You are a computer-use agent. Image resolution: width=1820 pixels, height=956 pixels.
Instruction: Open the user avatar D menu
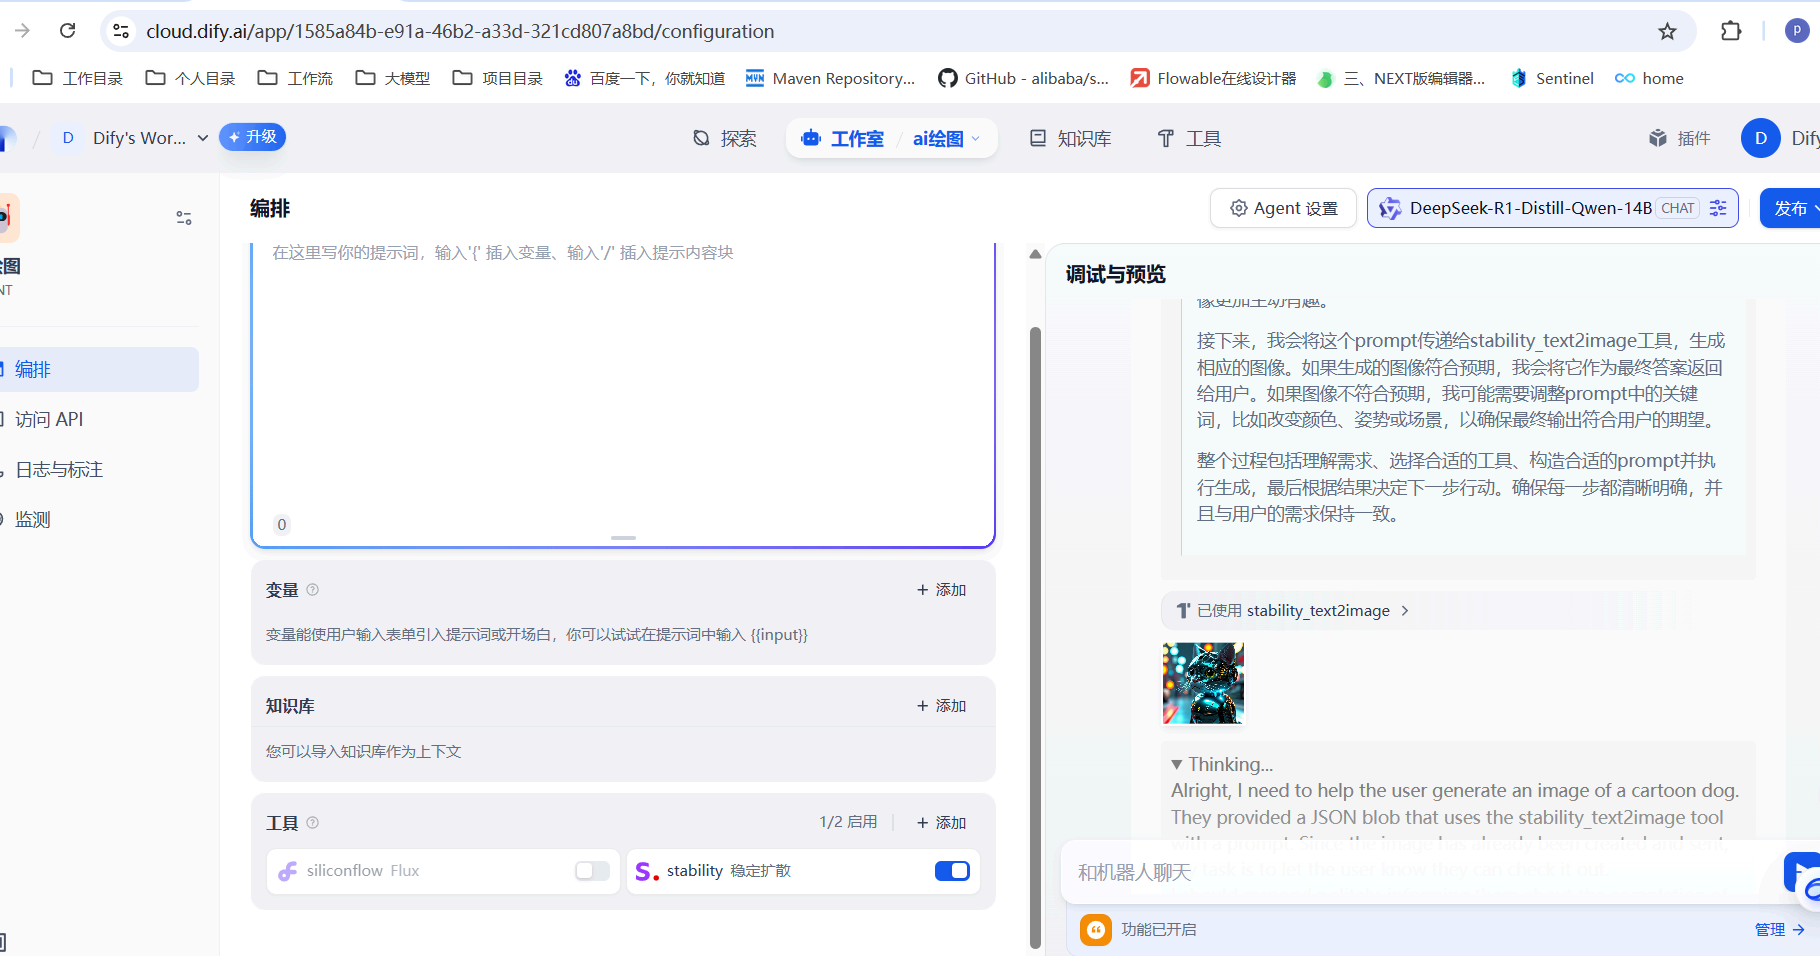click(x=1761, y=138)
